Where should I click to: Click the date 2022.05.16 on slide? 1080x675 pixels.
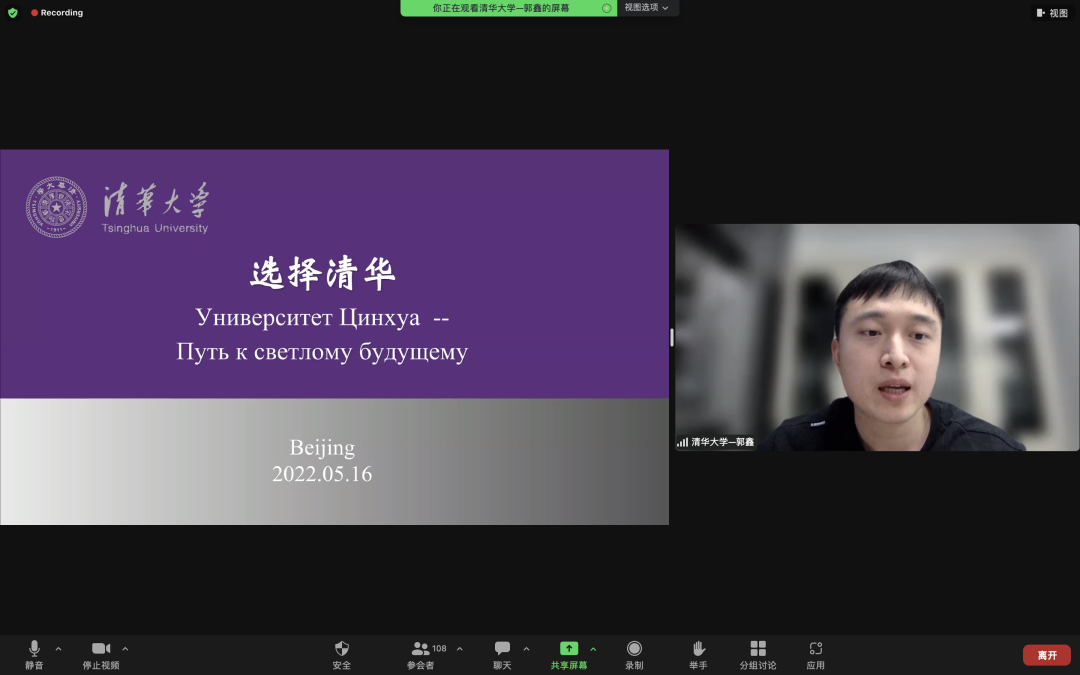pos(322,474)
